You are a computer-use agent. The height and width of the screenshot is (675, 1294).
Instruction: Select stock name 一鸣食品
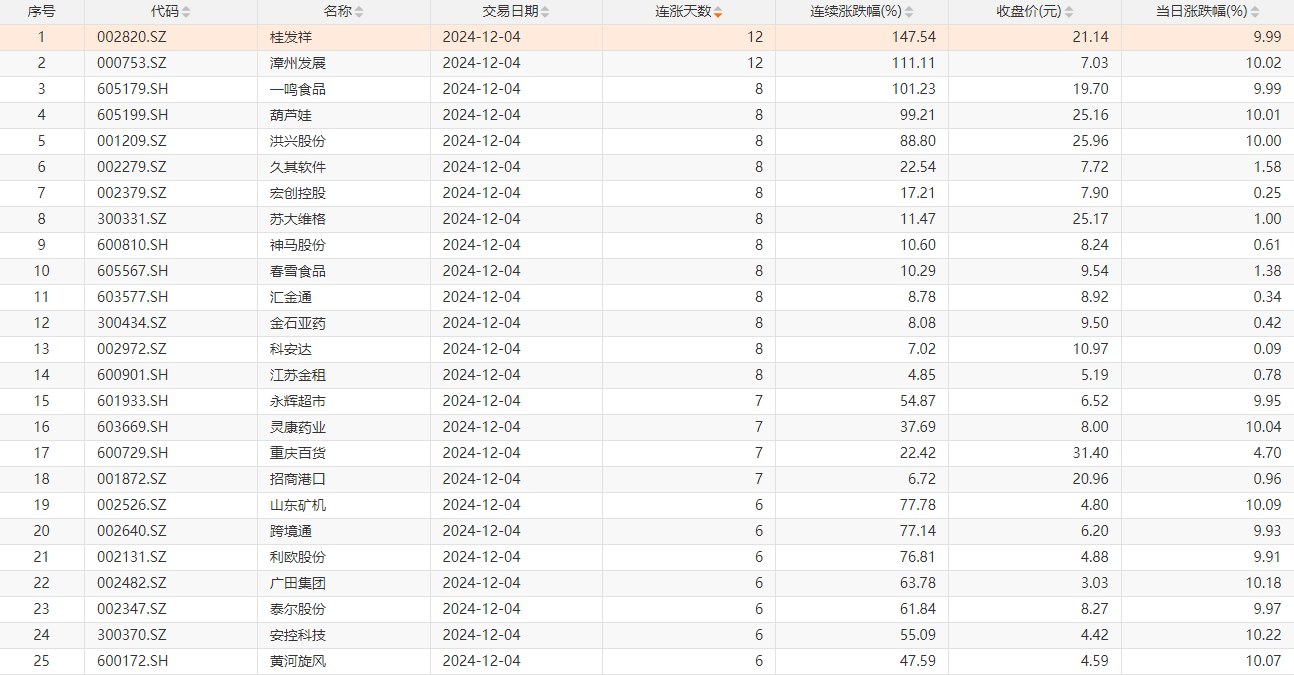[x=298, y=89]
